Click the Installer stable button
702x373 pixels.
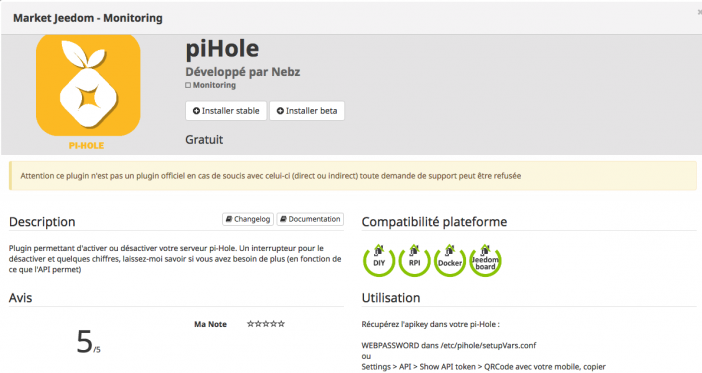point(226,111)
